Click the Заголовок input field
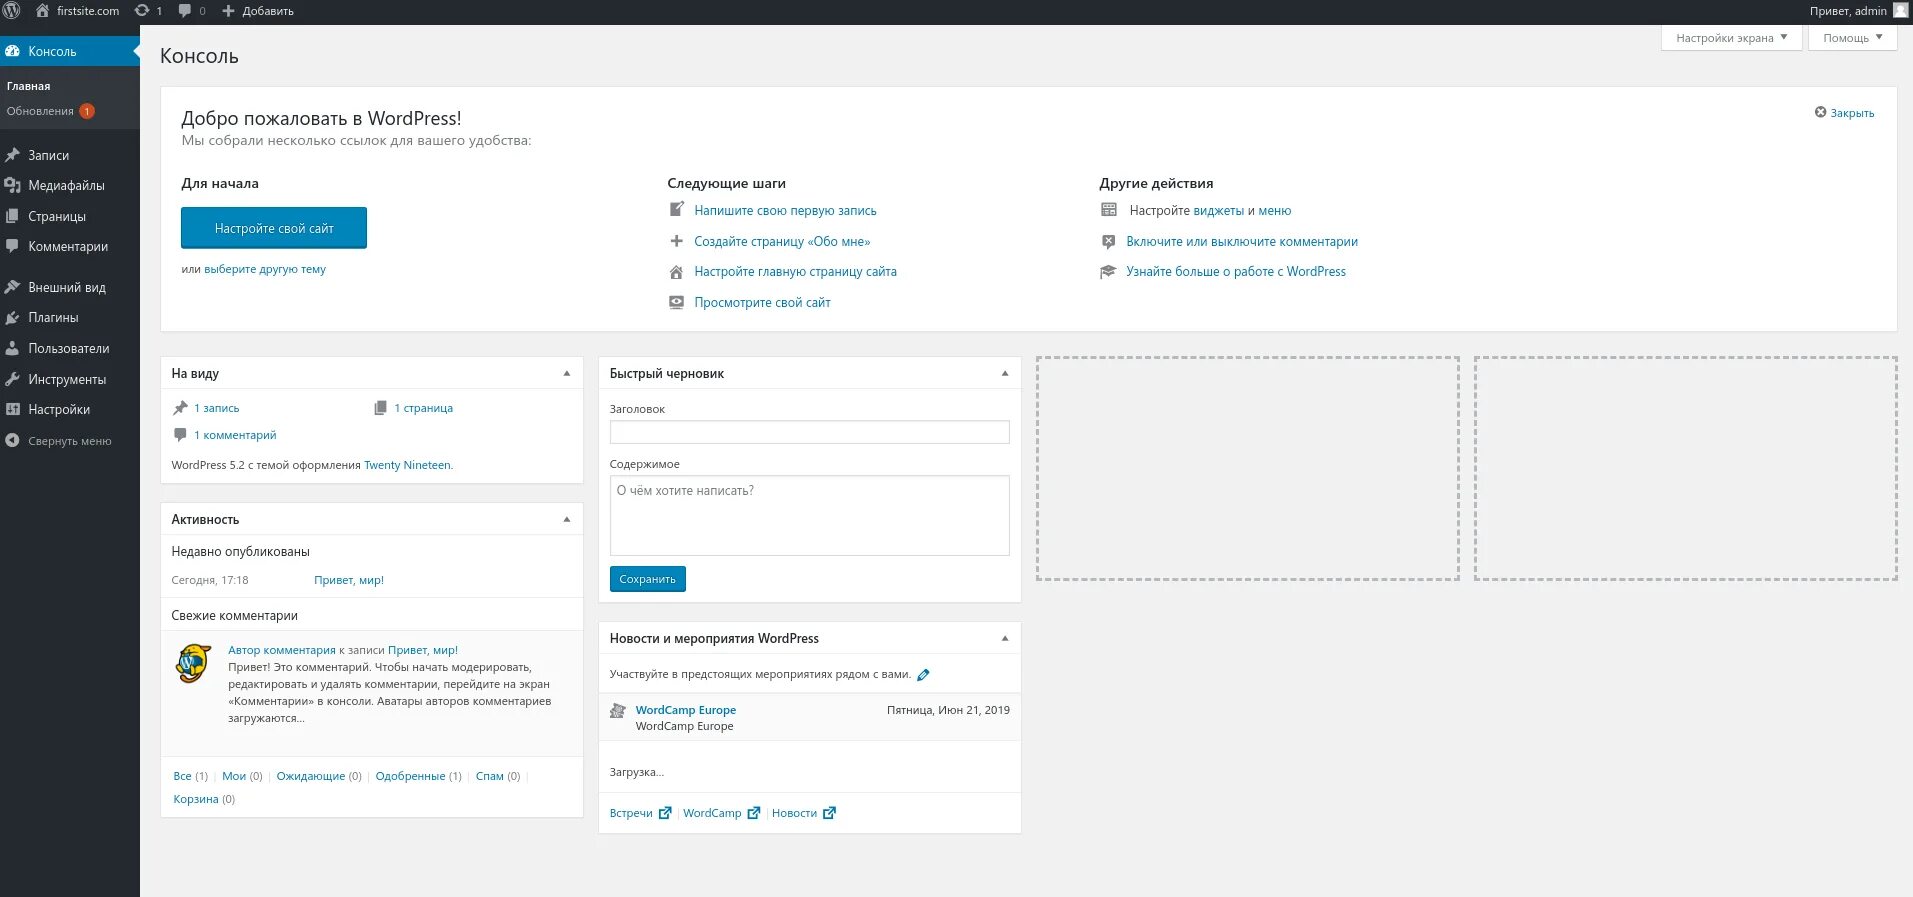The image size is (1913, 897). (x=810, y=432)
